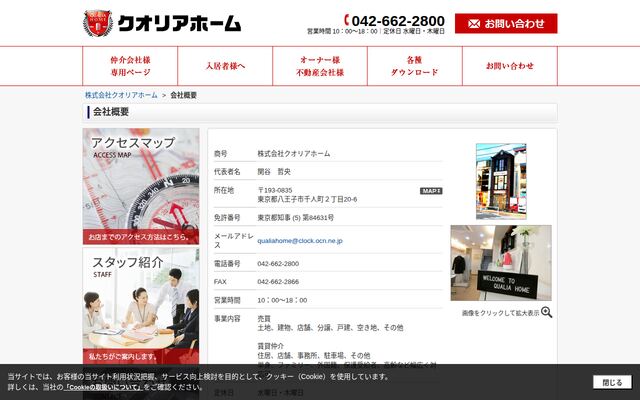This screenshot has width=640, height=400.
Task: Open オーナー様不動産会社様 menu item
Action: [320, 66]
